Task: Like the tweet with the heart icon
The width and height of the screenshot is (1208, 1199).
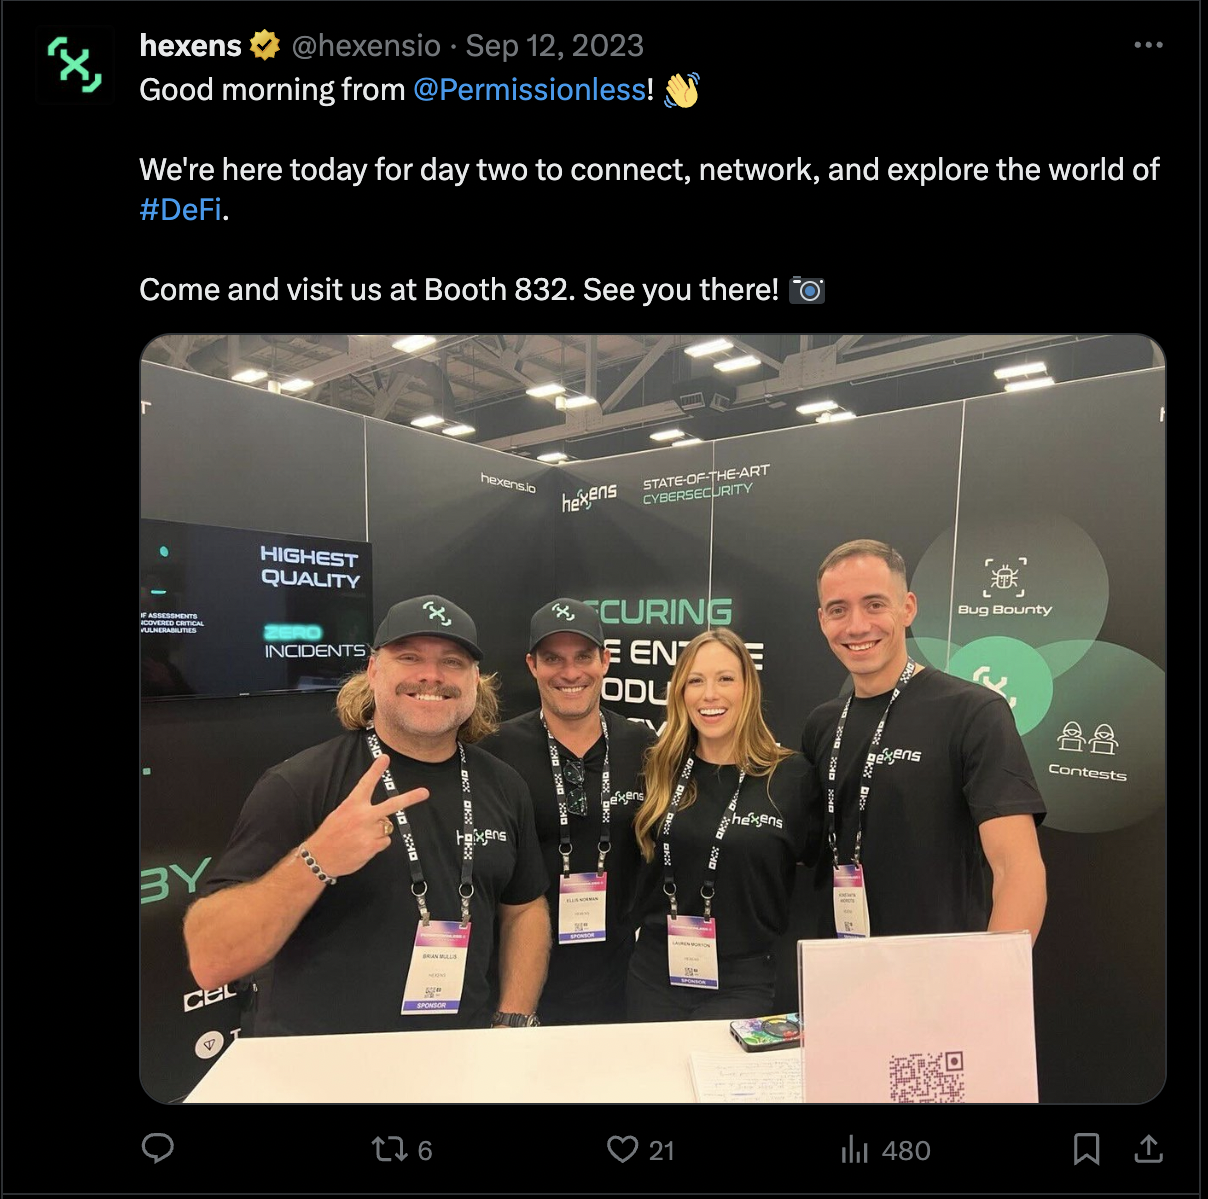Action: 622,1149
